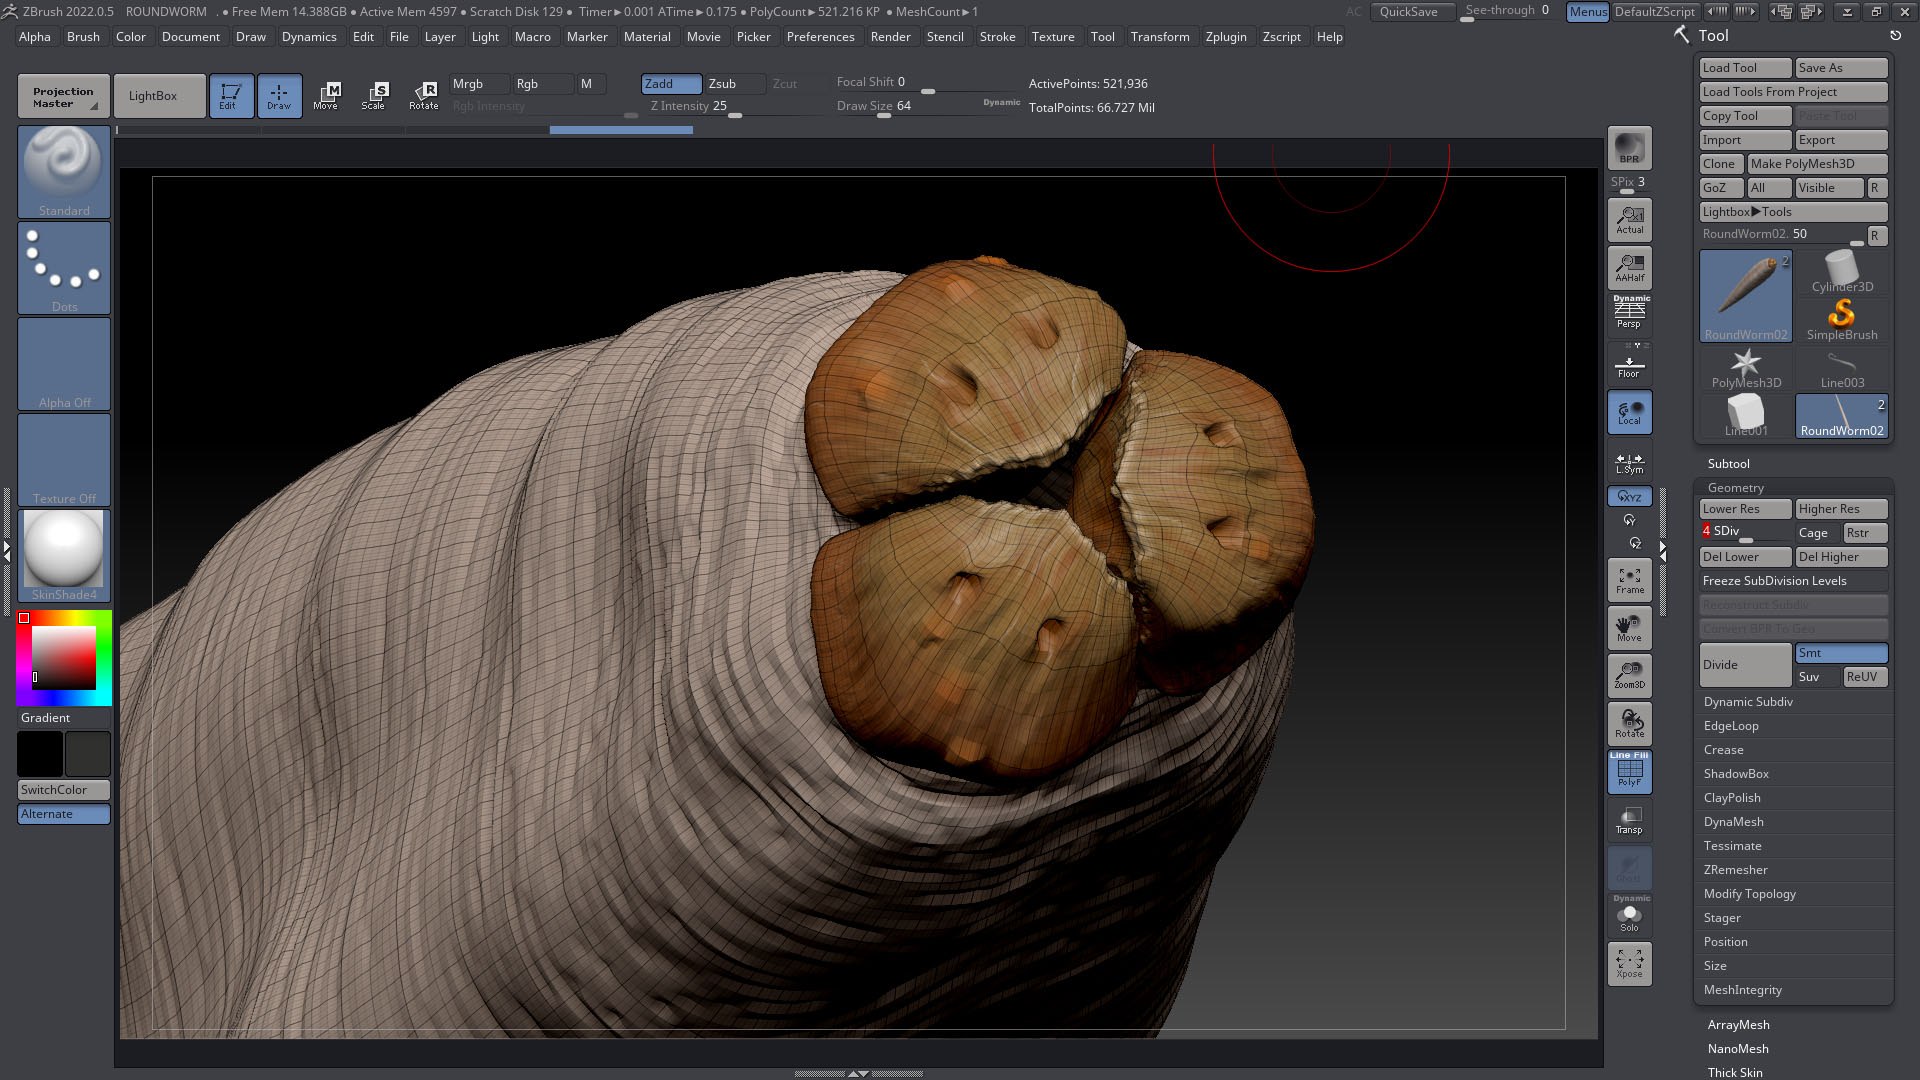This screenshot has height=1080, width=1920.
Task: Adjust the Z Intensity slider
Action: click(x=734, y=106)
